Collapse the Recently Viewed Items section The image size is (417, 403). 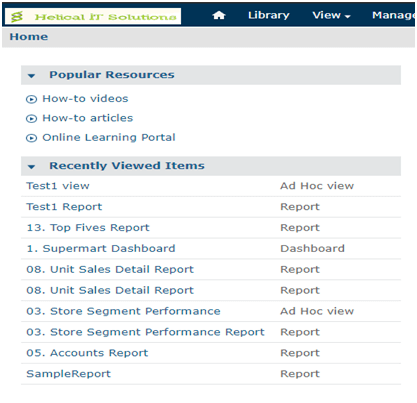pyautogui.click(x=31, y=167)
